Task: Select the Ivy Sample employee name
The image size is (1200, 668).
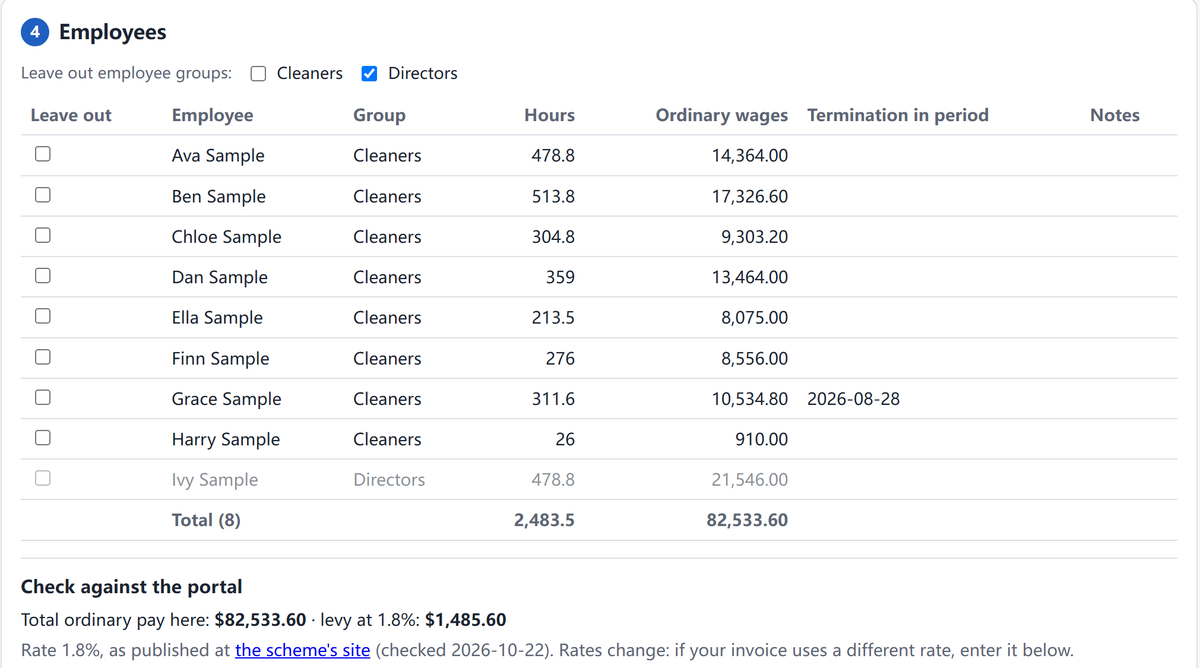Action: (215, 480)
